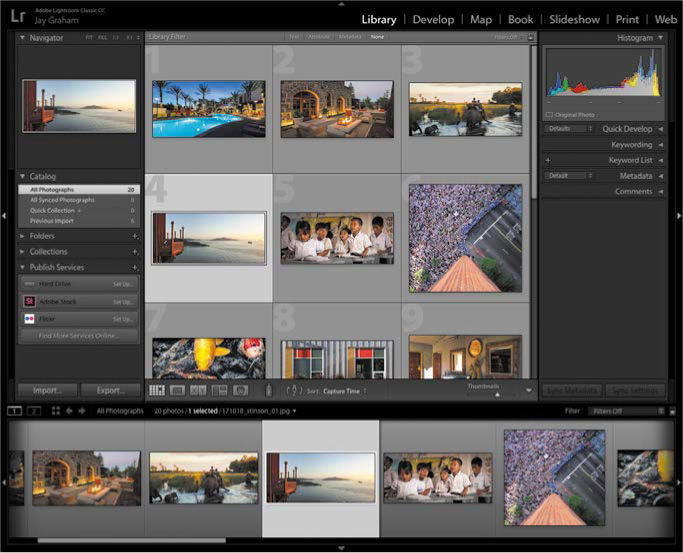The width and height of the screenshot is (683, 553).
Task: Open the Filters Off dropdown
Action: [625, 411]
